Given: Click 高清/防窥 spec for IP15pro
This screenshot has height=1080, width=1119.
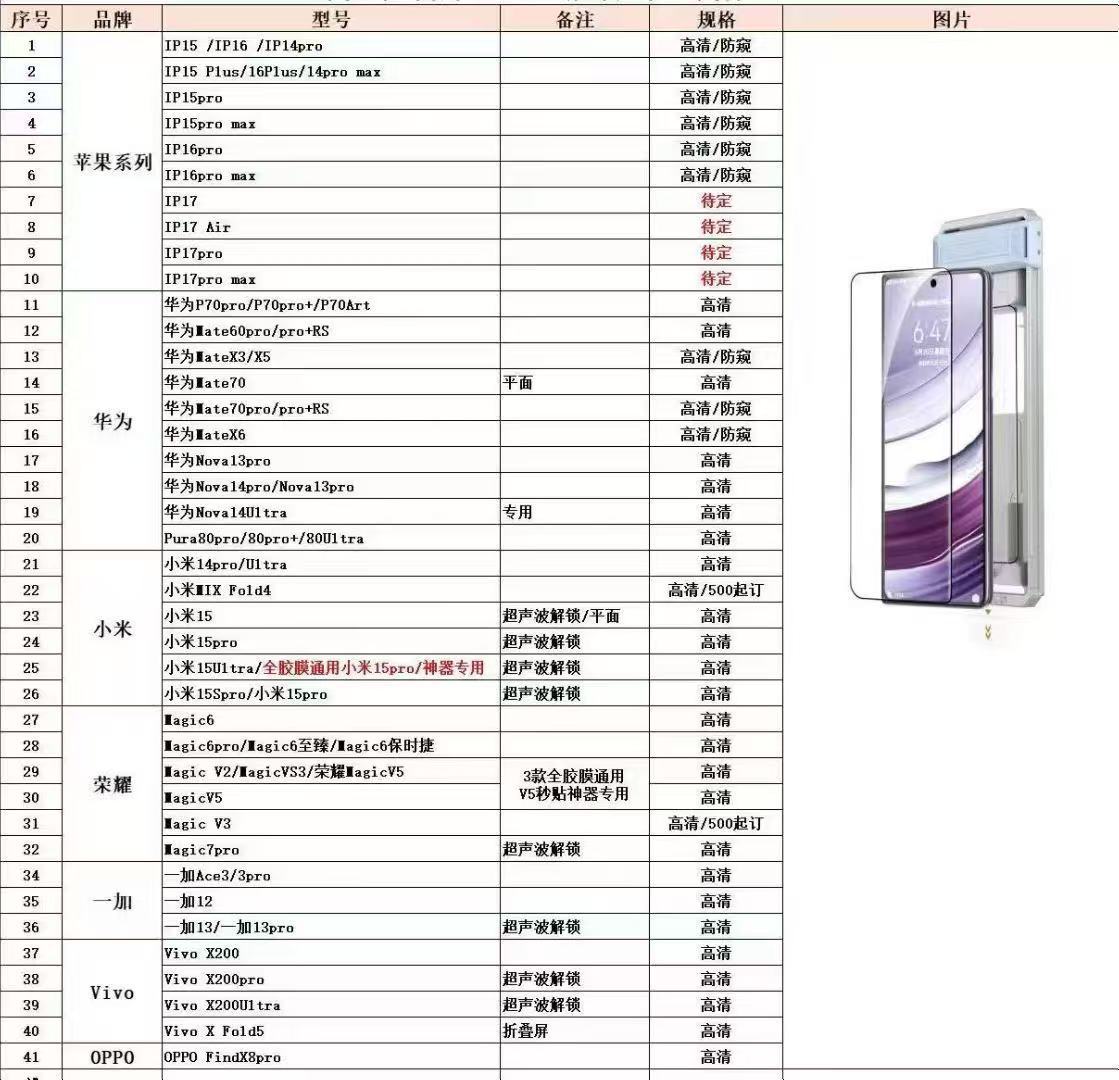Looking at the screenshot, I should (x=716, y=97).
